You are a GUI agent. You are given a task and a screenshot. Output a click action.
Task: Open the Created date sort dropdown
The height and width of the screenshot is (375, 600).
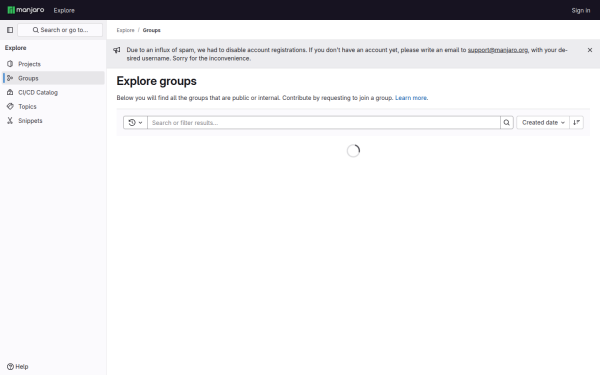coord(543,122)
